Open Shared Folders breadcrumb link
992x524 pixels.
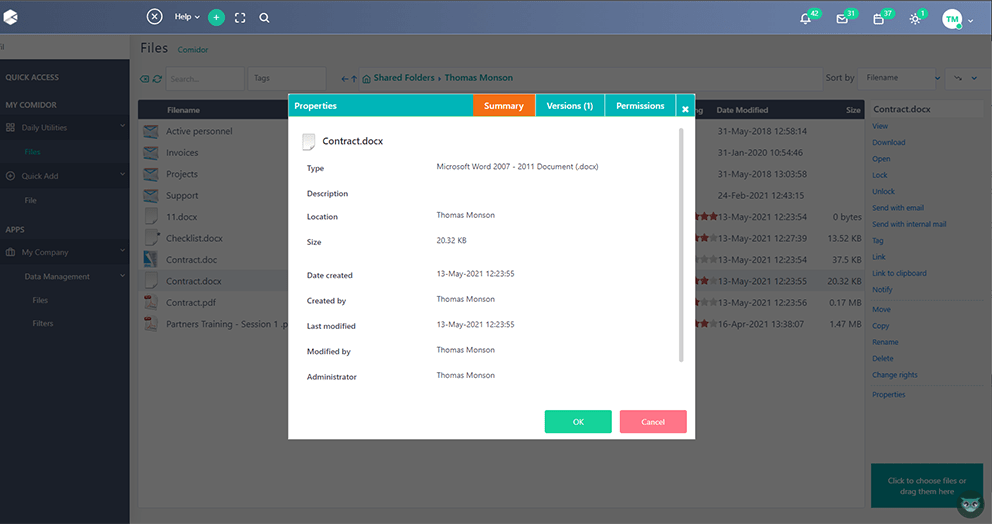(x=404, y=78)
